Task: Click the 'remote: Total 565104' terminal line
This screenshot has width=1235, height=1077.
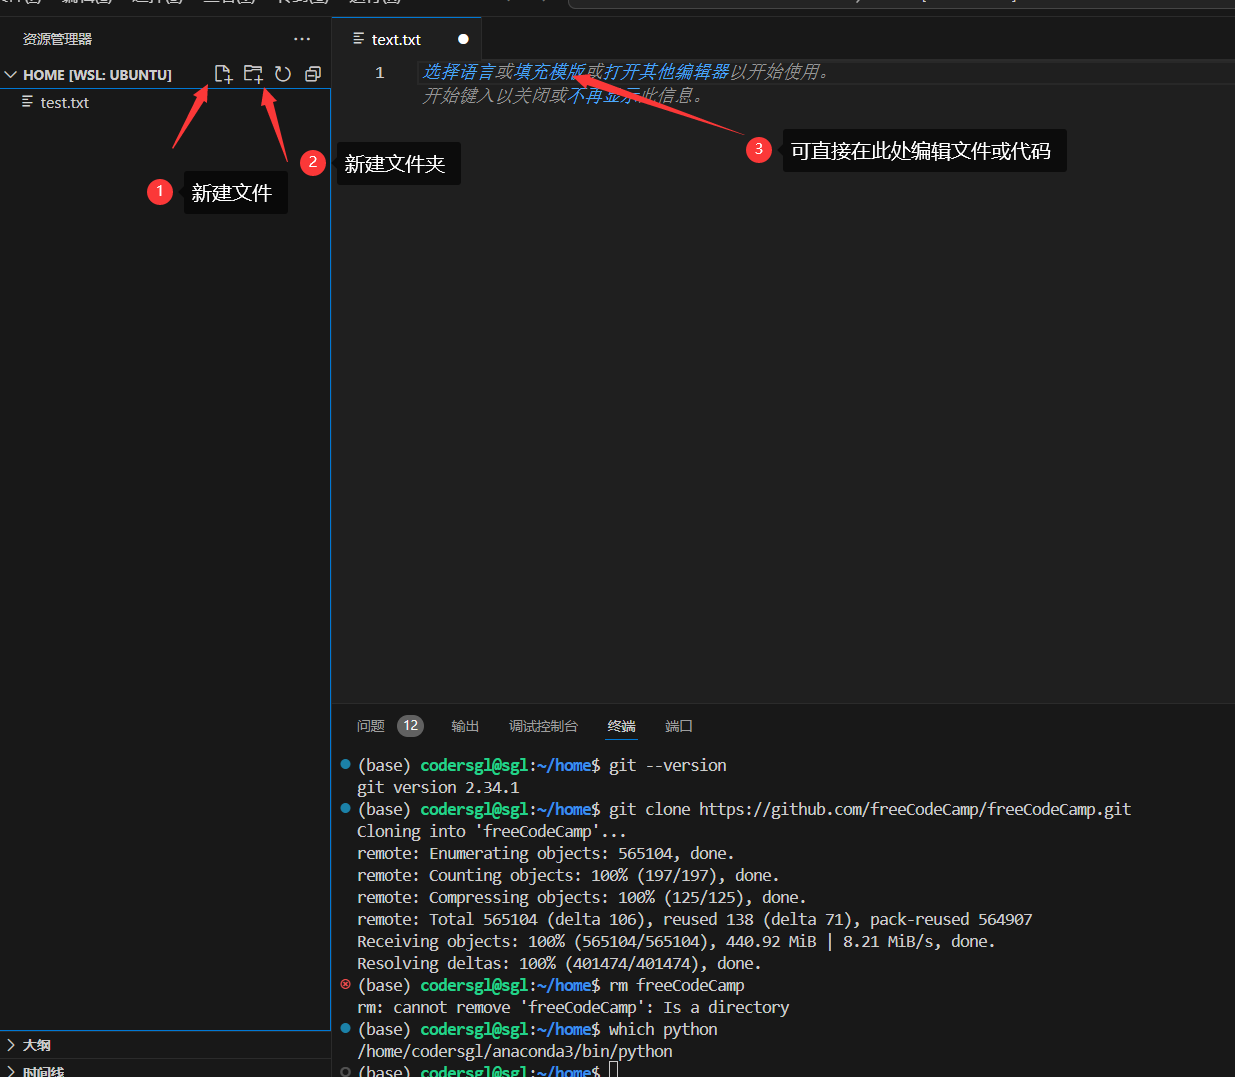Action: click(694, 919)
